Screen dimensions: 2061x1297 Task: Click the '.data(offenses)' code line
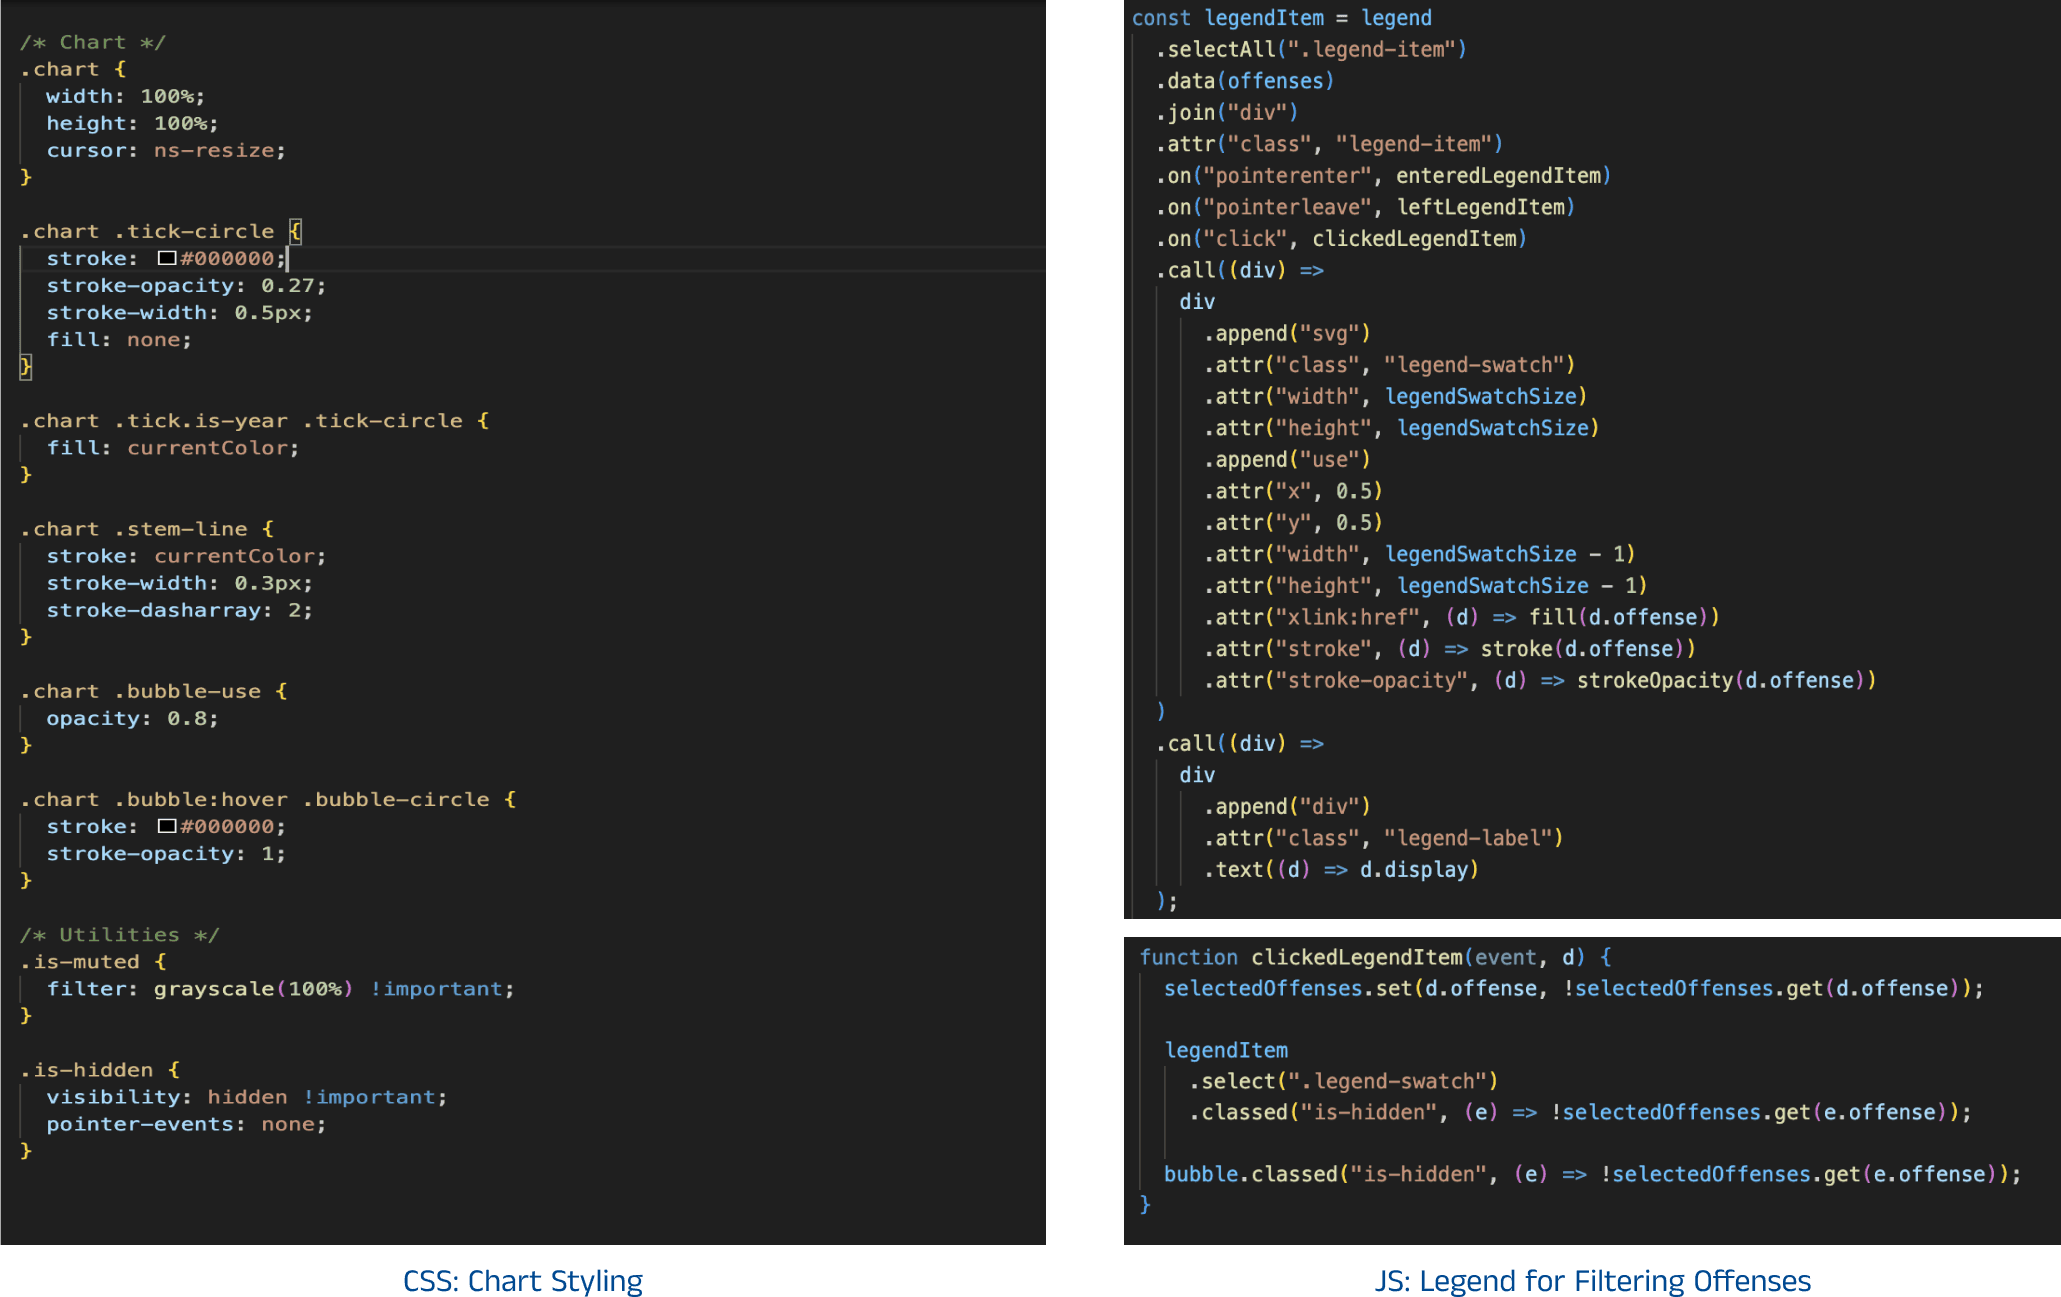click(x=1244, y=81)
